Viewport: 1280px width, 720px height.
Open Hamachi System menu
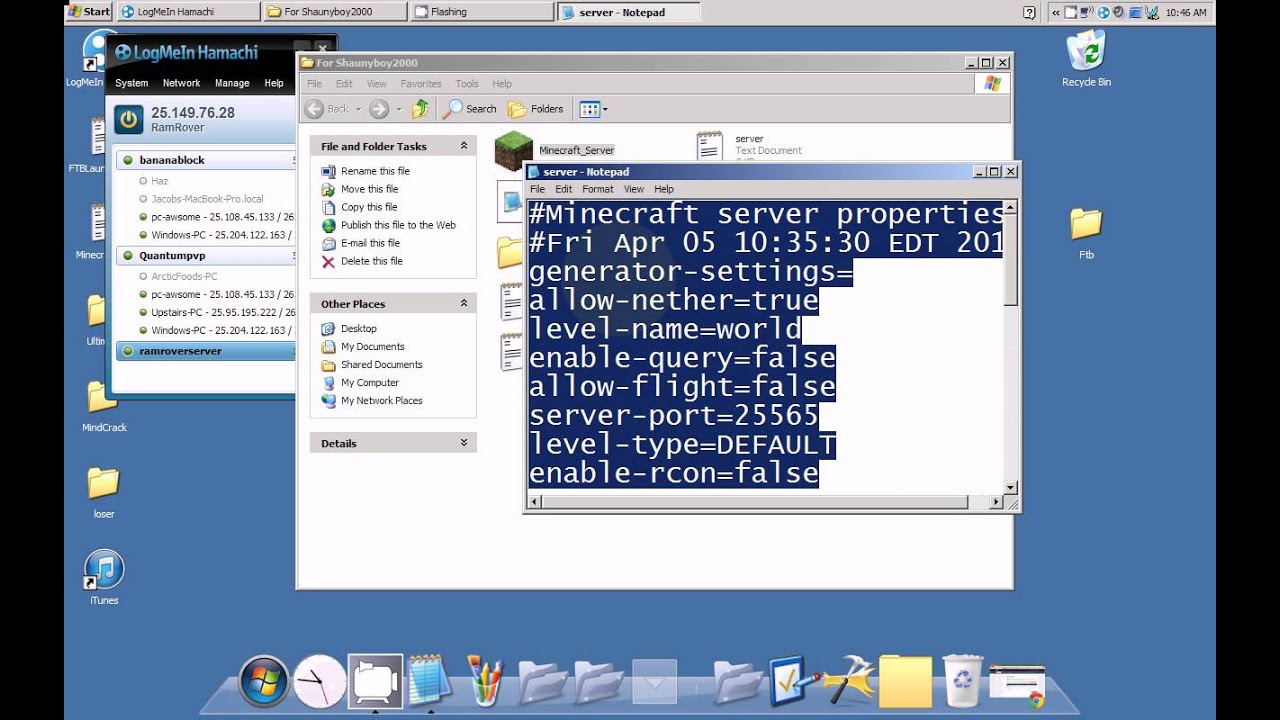click(x=131, y=83)
